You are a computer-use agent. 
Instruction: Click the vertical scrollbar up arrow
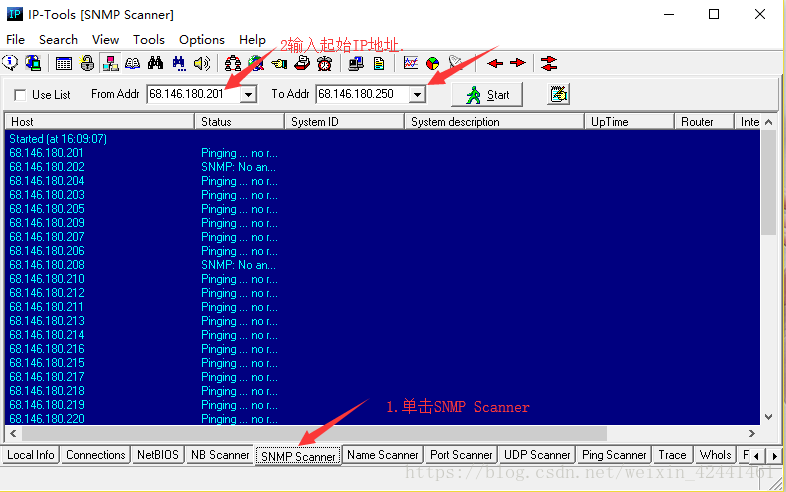pyautogui.click(x=768, y=122)
